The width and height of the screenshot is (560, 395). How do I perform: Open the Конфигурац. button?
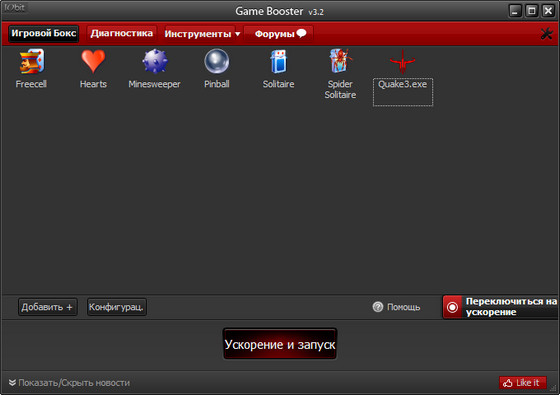pos(116,307)
